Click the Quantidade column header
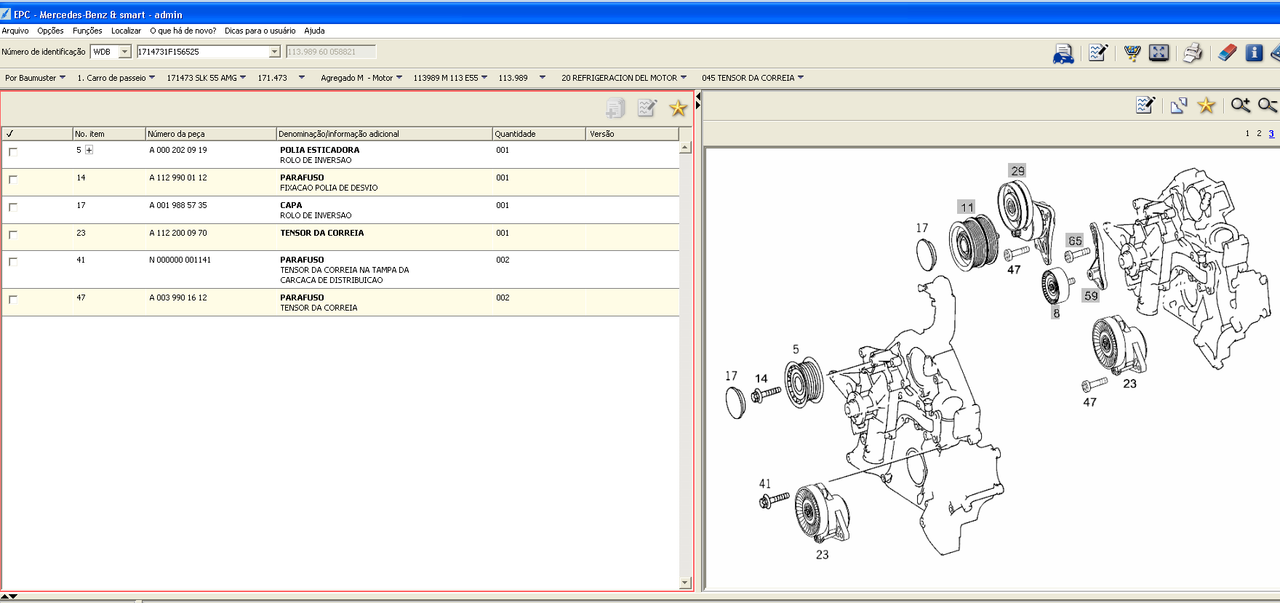 pos(539,133)
